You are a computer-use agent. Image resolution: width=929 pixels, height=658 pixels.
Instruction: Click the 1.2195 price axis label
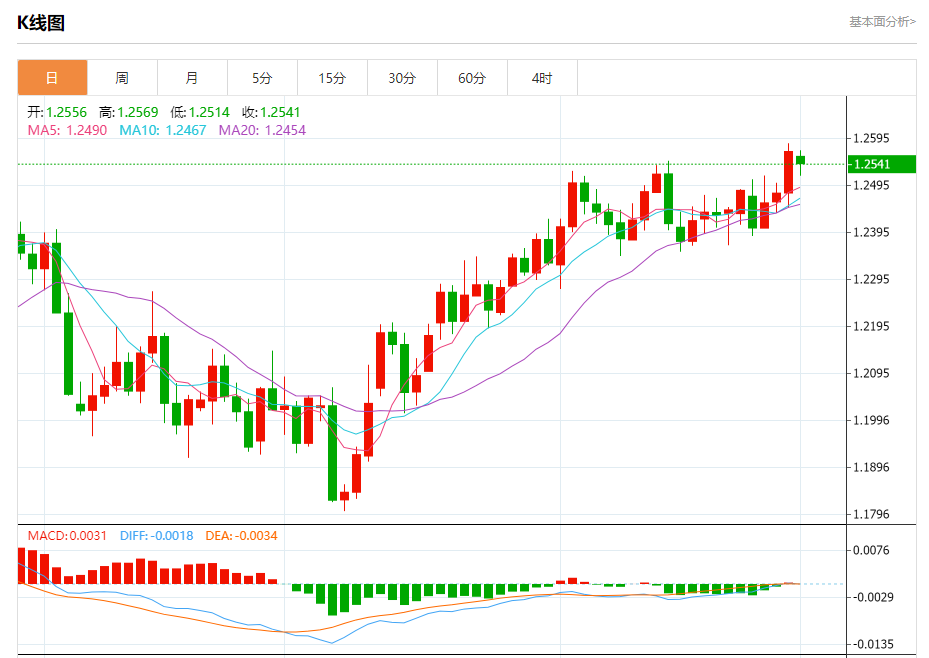(x=871, y=326)
